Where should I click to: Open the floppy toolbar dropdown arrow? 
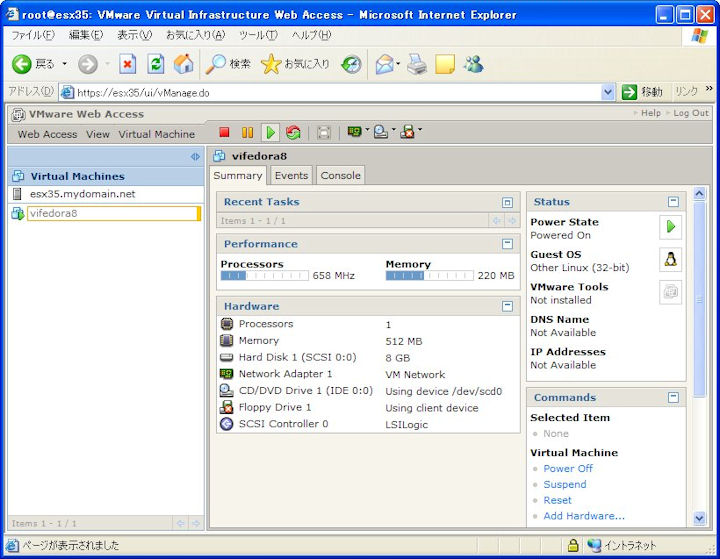(x=420, y=130)
